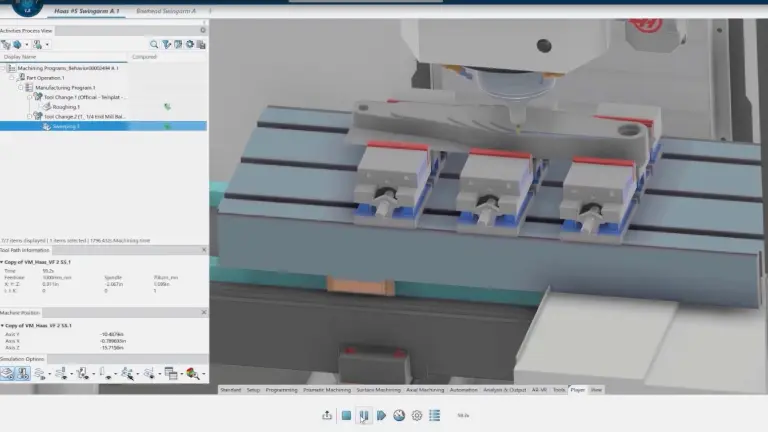Screen dimensions: 768x432
Task: Toggle first material removal simulation option
Action: point(7,374)
